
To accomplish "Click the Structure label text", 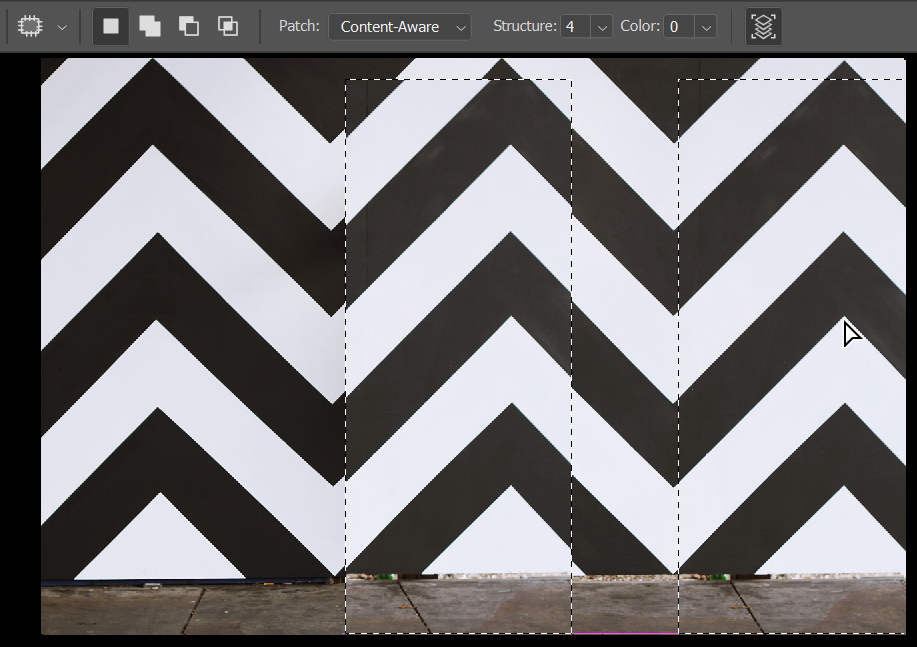I will tap(524, 27).
